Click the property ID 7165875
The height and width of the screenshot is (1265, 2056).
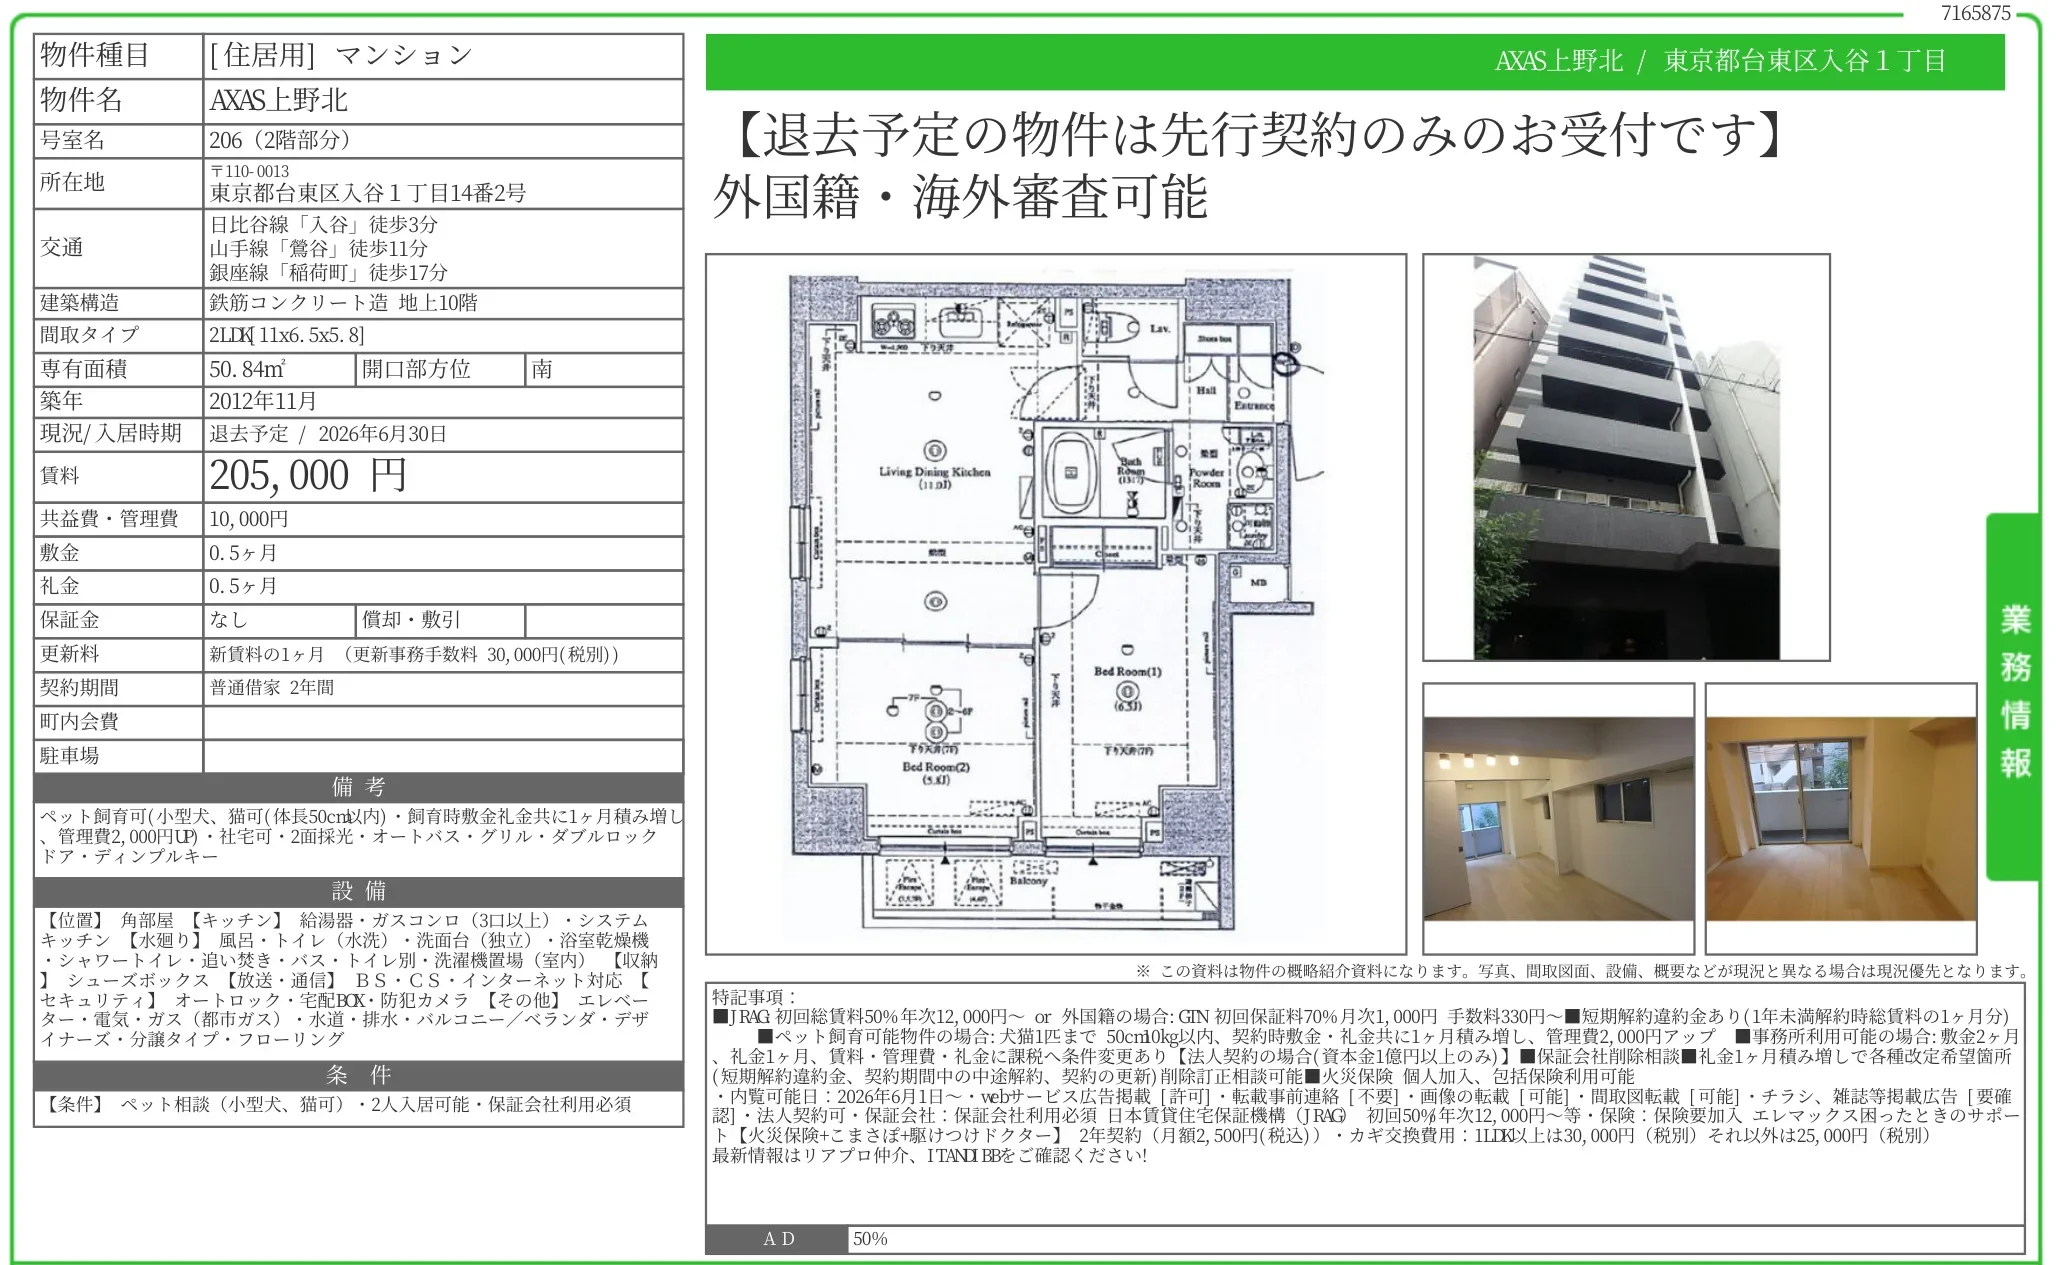(x=1975, y=13)
